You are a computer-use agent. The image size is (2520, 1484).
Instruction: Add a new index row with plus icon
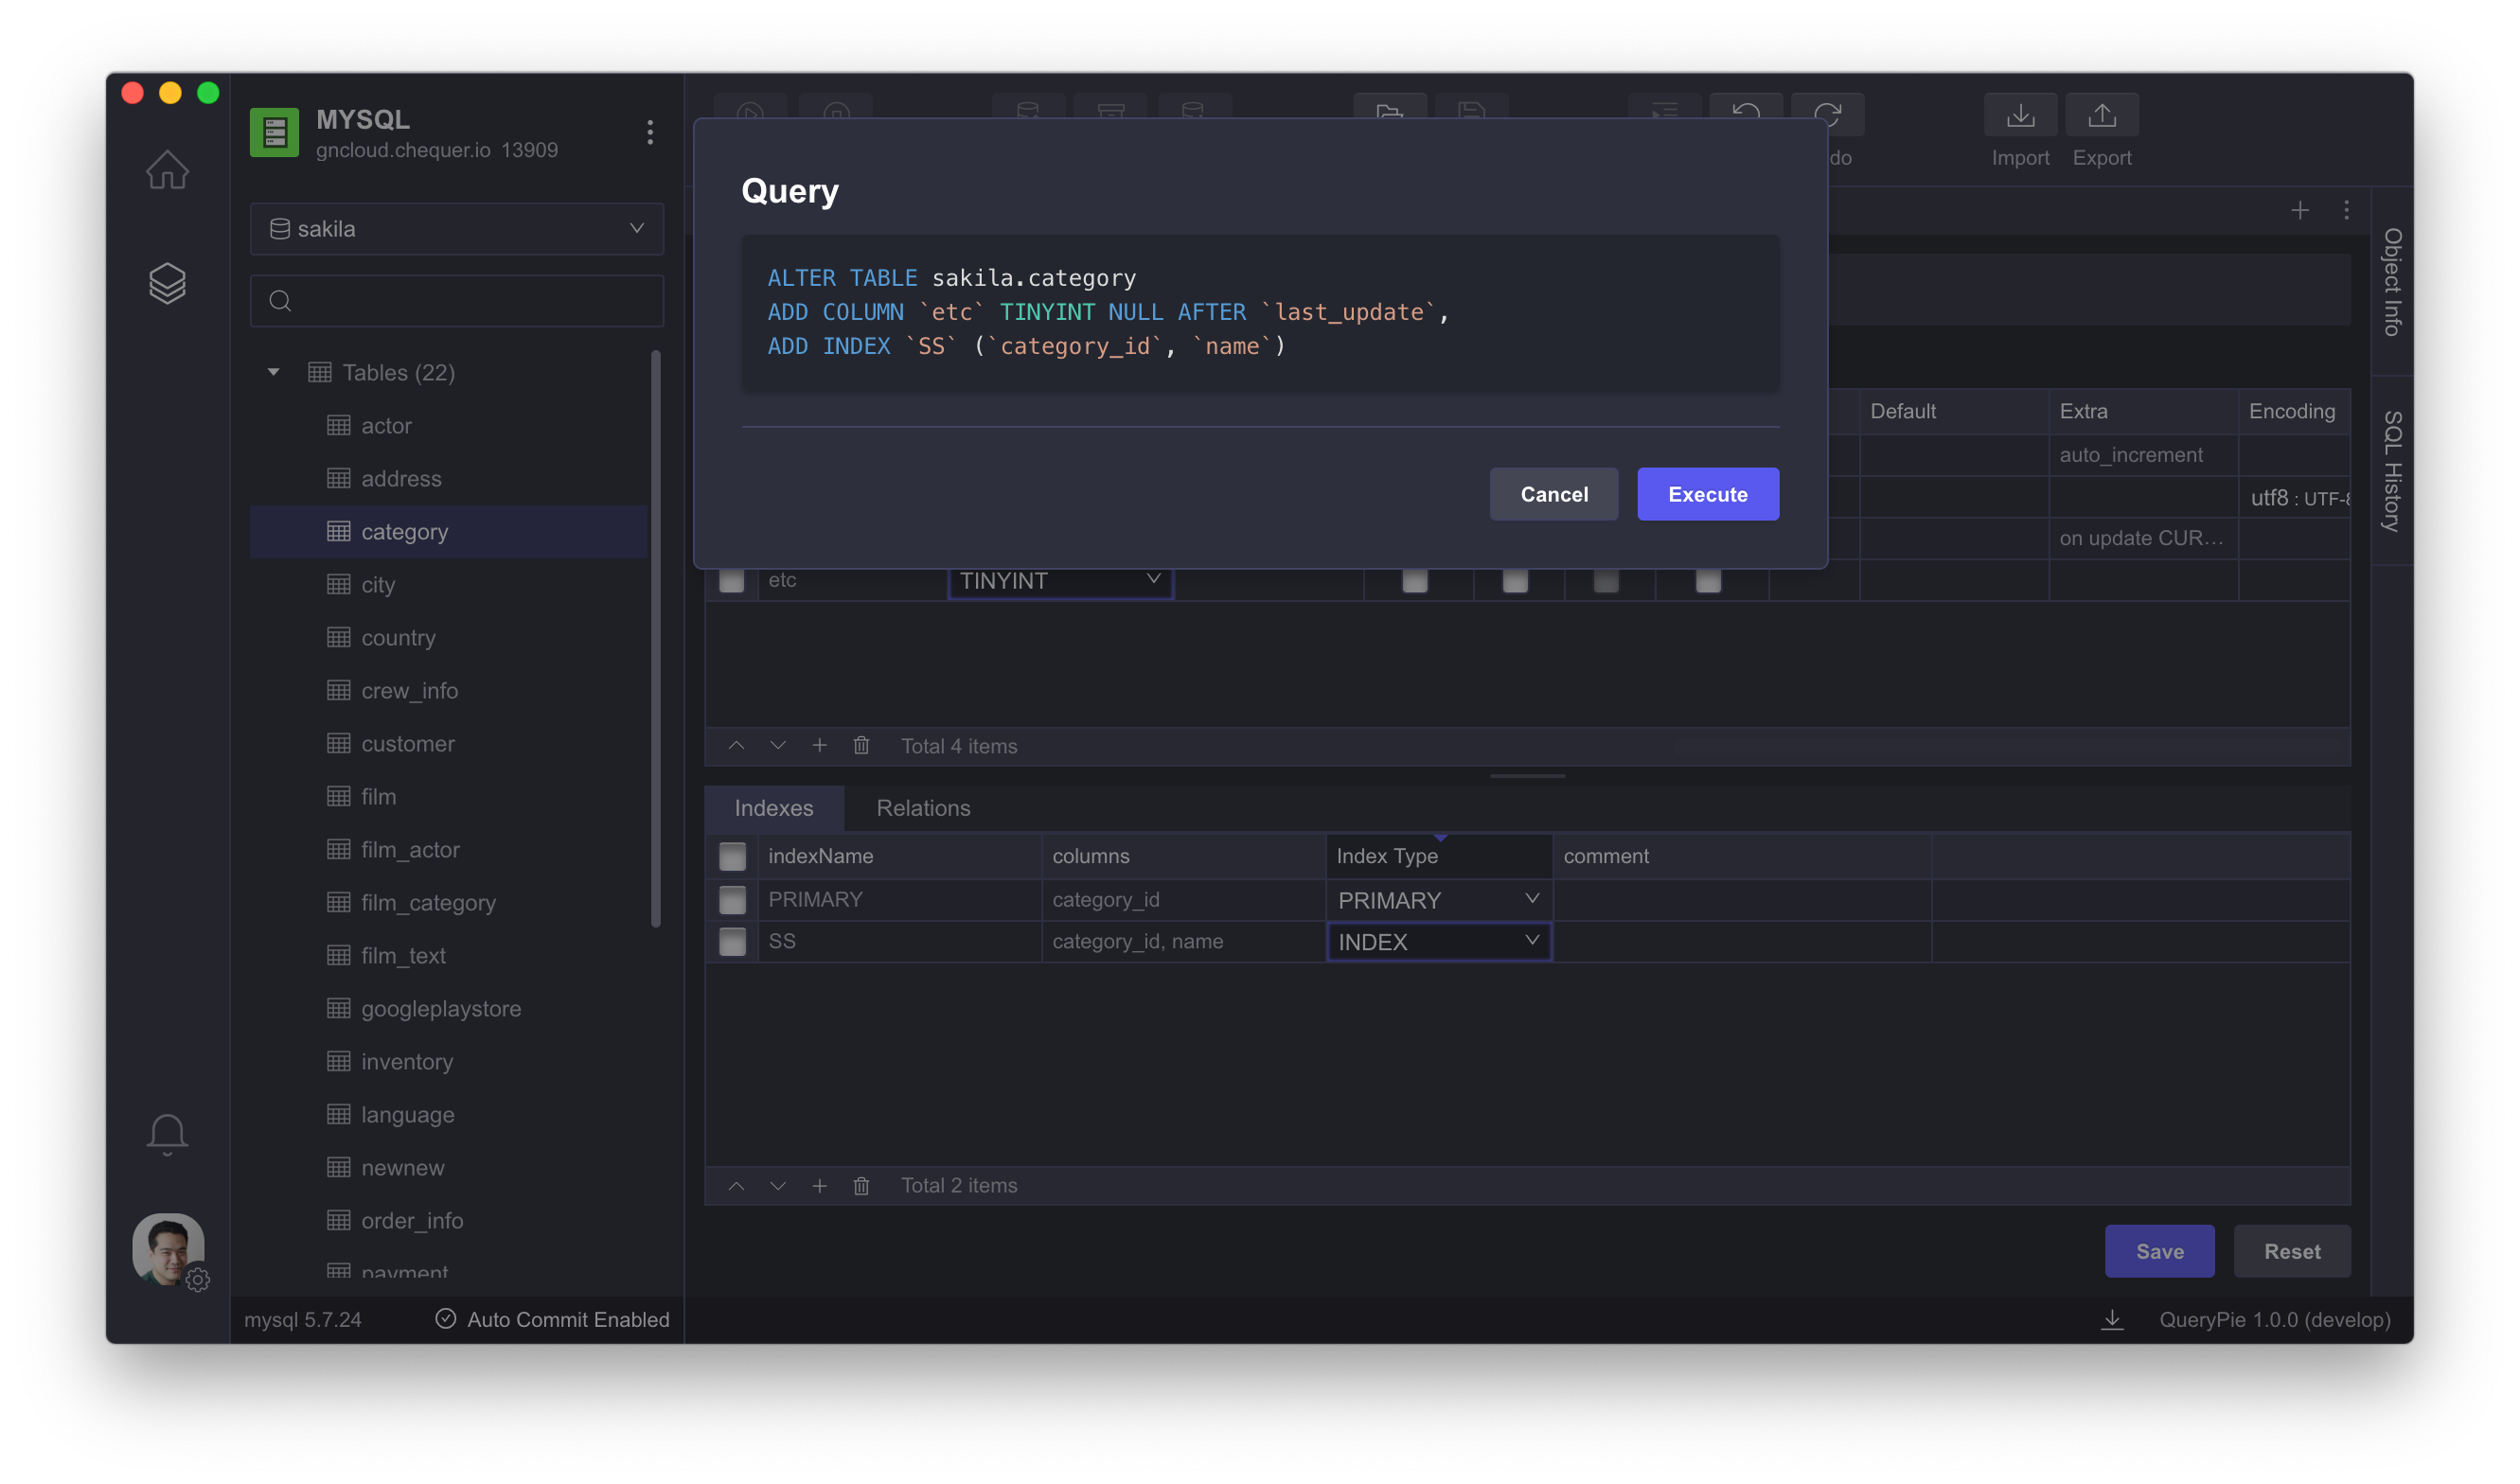click(820, 1186)
